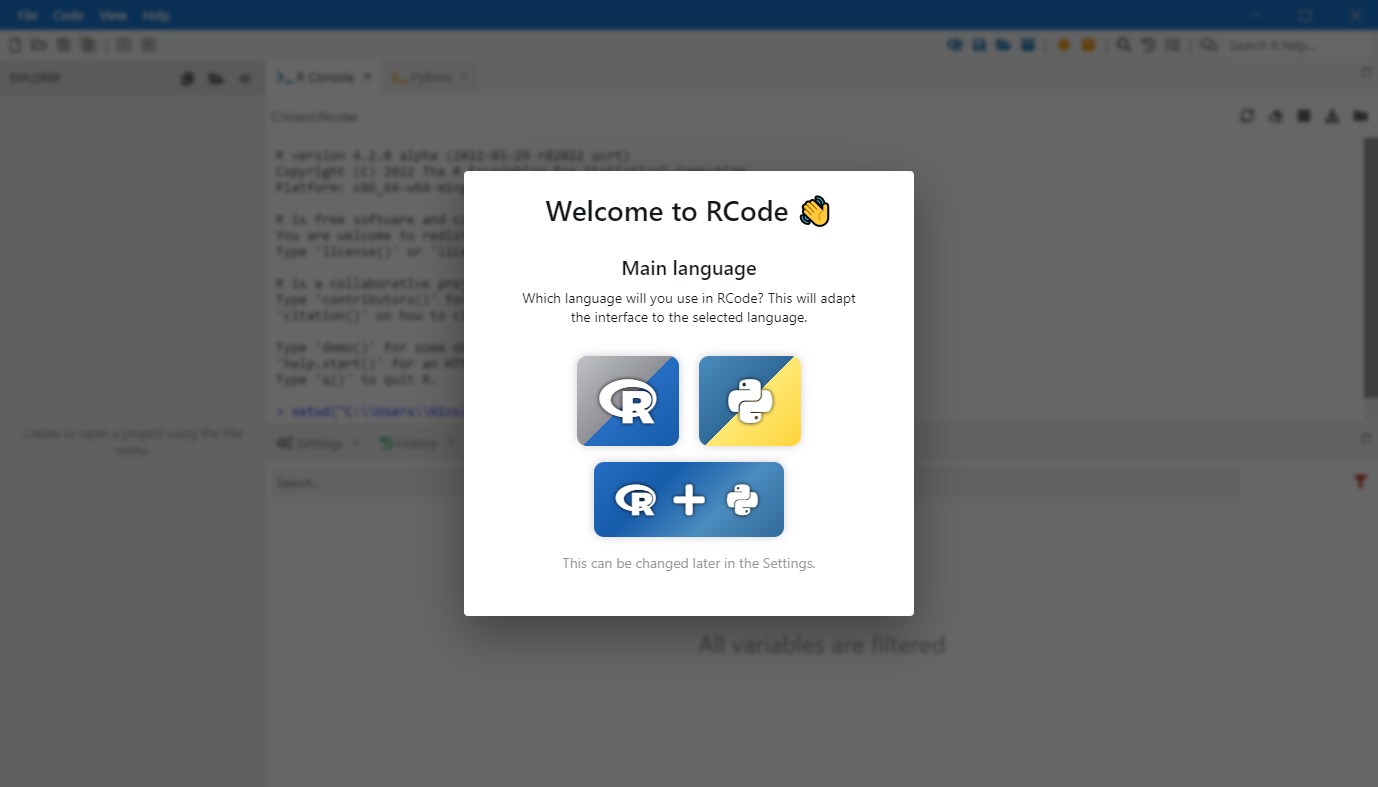Image resolution: width=1378 pixels, height=787 pixels.
Task: Click the copy icon in Explorer header
Action: click(x=187, y=79)
